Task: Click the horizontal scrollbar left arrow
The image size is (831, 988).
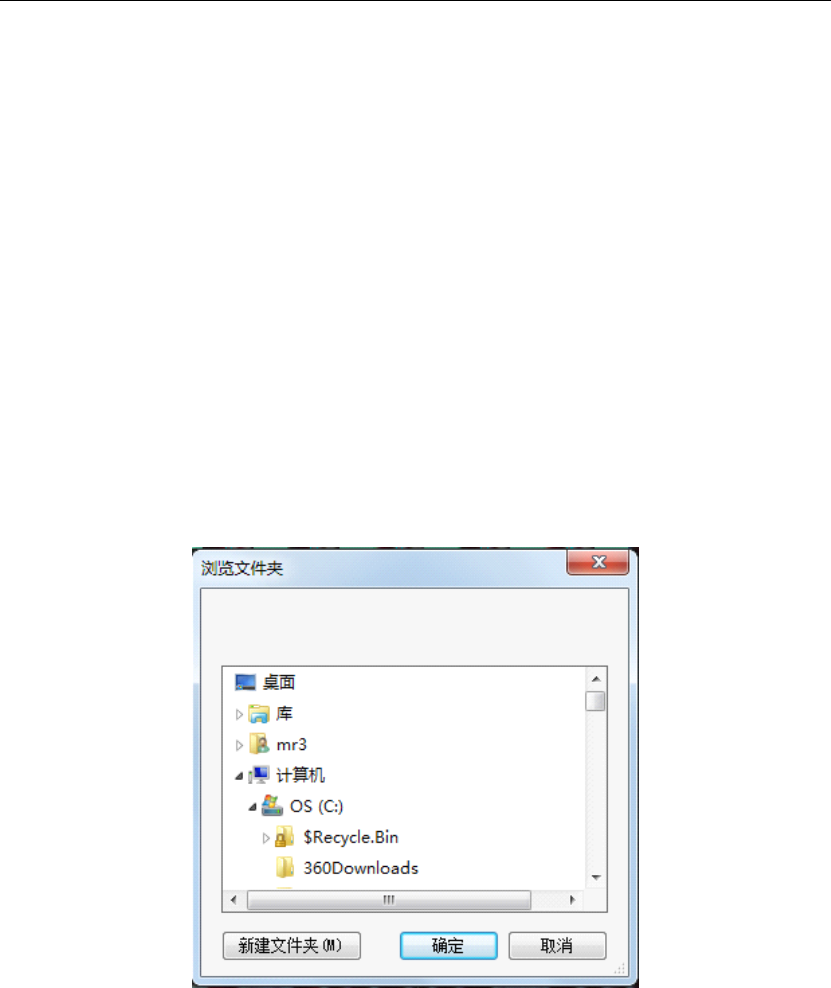Action: click(234, 900)
